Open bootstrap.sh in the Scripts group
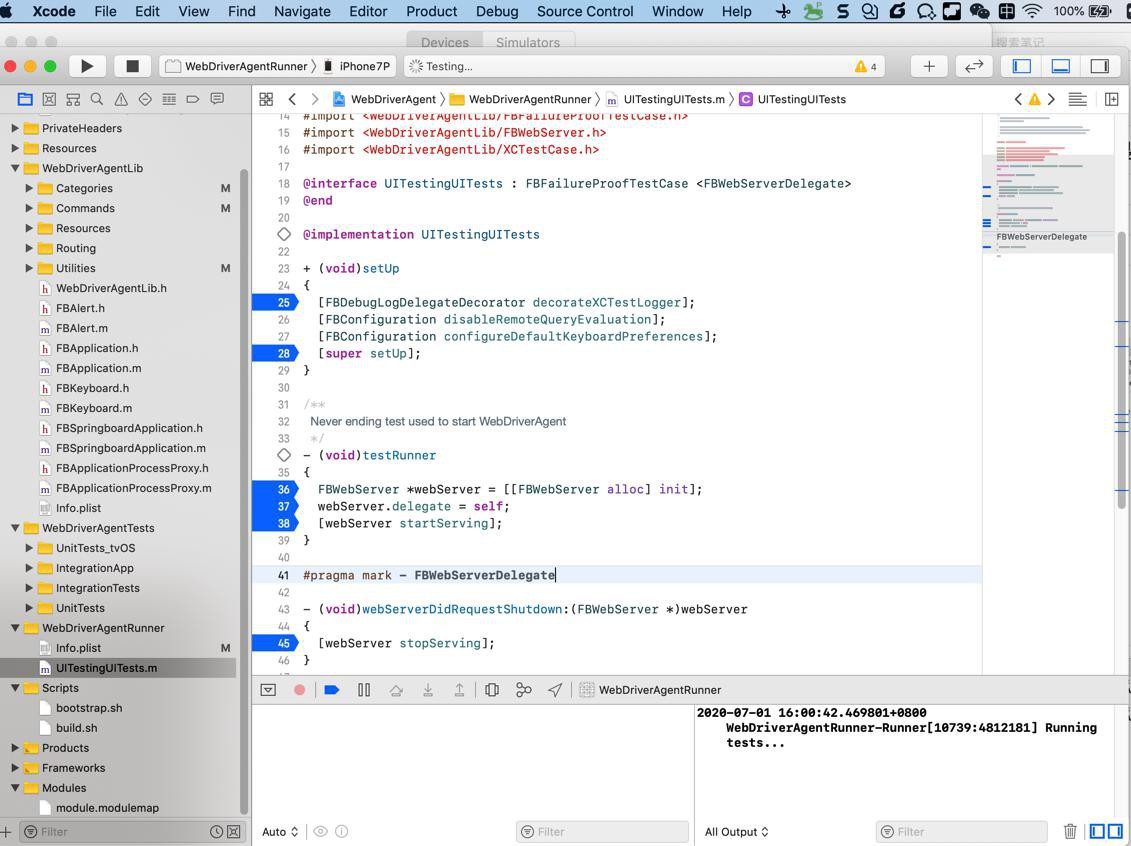Screen dimensions: 1131x846 point(89,708)
